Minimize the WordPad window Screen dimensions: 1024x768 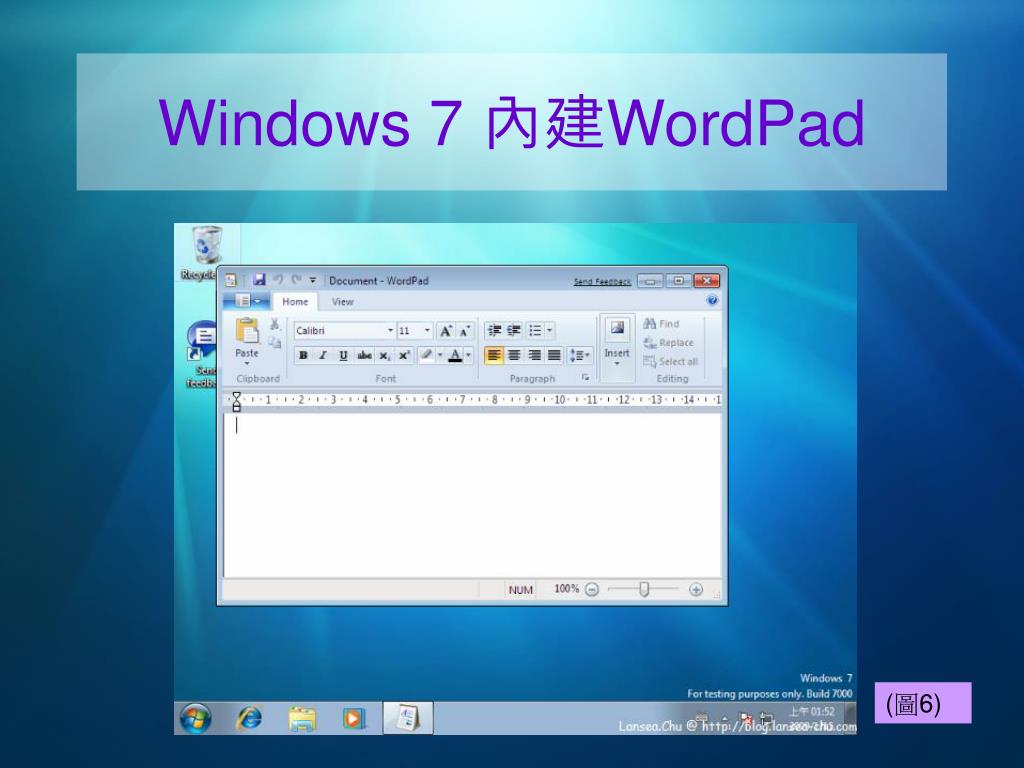click(x=650, y=281)
